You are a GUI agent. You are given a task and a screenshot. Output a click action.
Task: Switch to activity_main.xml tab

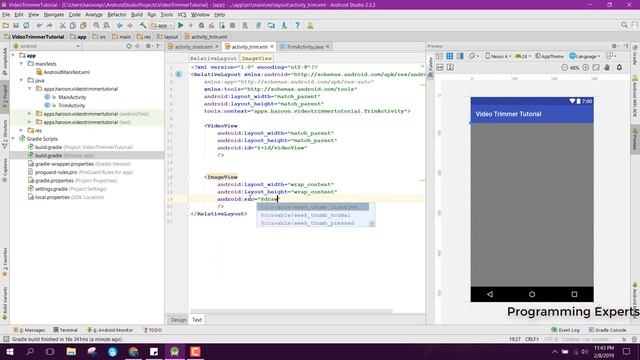point(193,47)
